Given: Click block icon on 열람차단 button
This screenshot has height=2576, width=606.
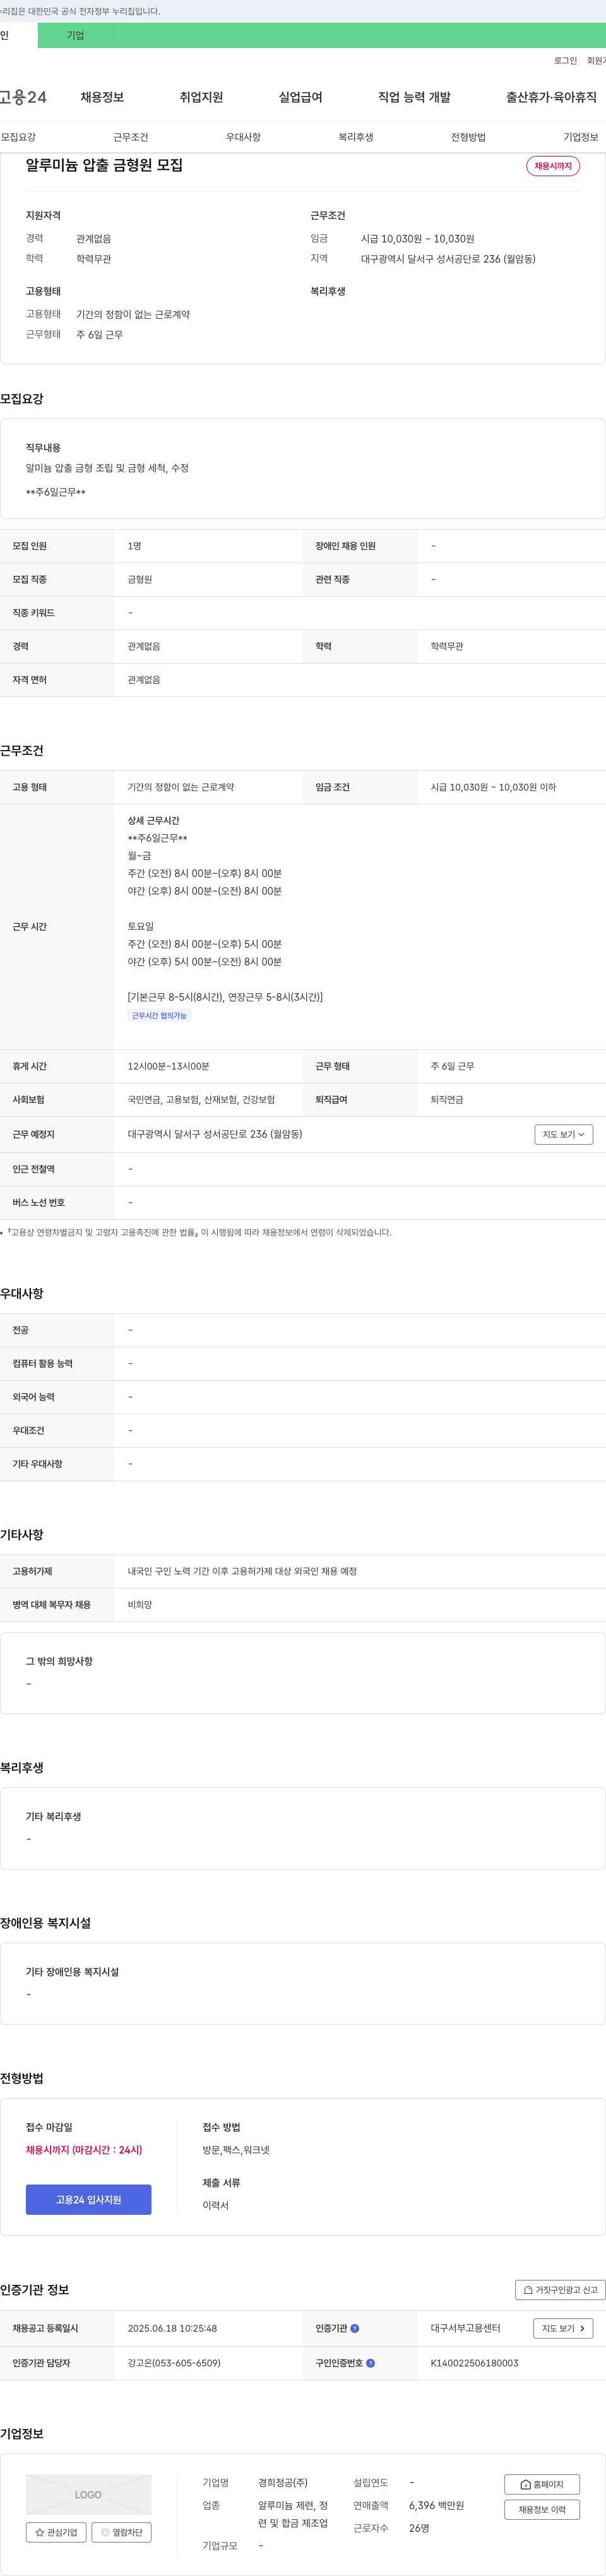Looking at the screenshot, I should tap(105, 2532).
